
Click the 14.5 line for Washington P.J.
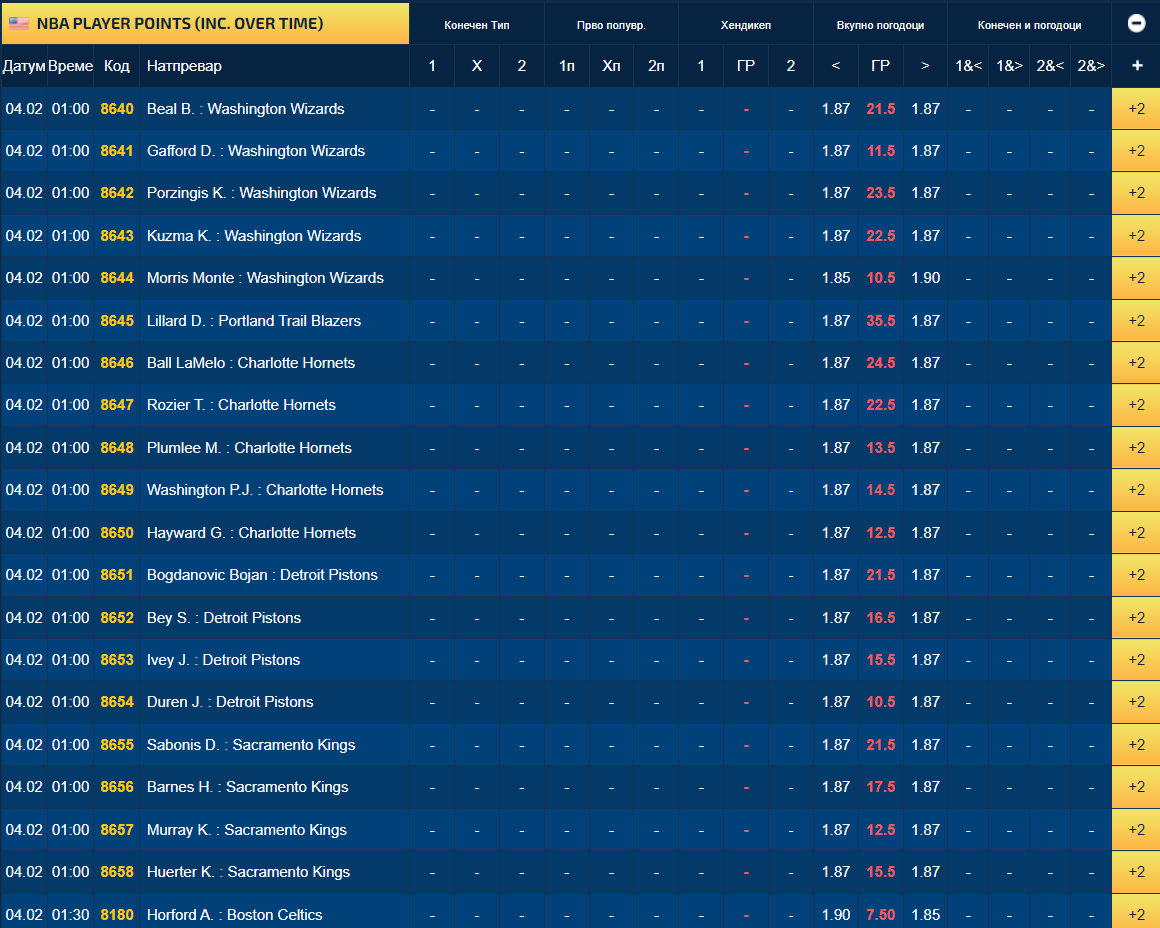pyautogui.click(x=880, y=491)
